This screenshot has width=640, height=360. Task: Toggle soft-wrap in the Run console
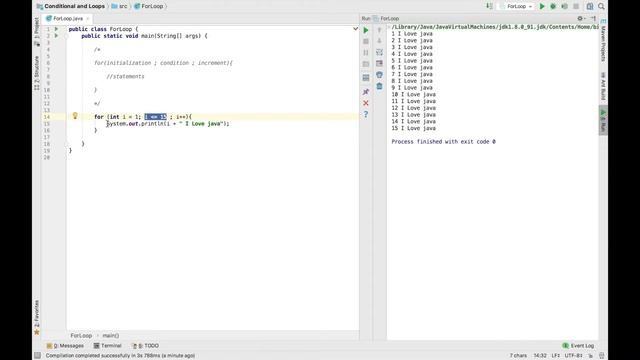pos(379,52)
